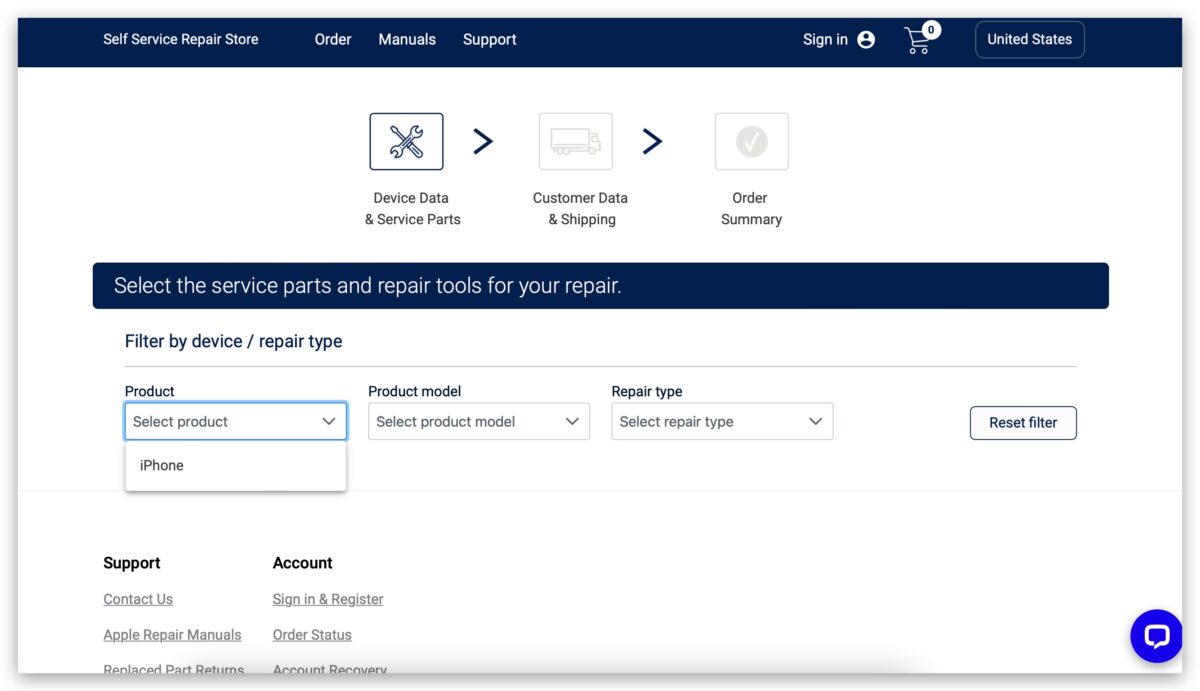Viewport: 1200px width, 691px height.
Task: Click the wrench and screwdriver Device Data icon
Action: tap(406, 141)
